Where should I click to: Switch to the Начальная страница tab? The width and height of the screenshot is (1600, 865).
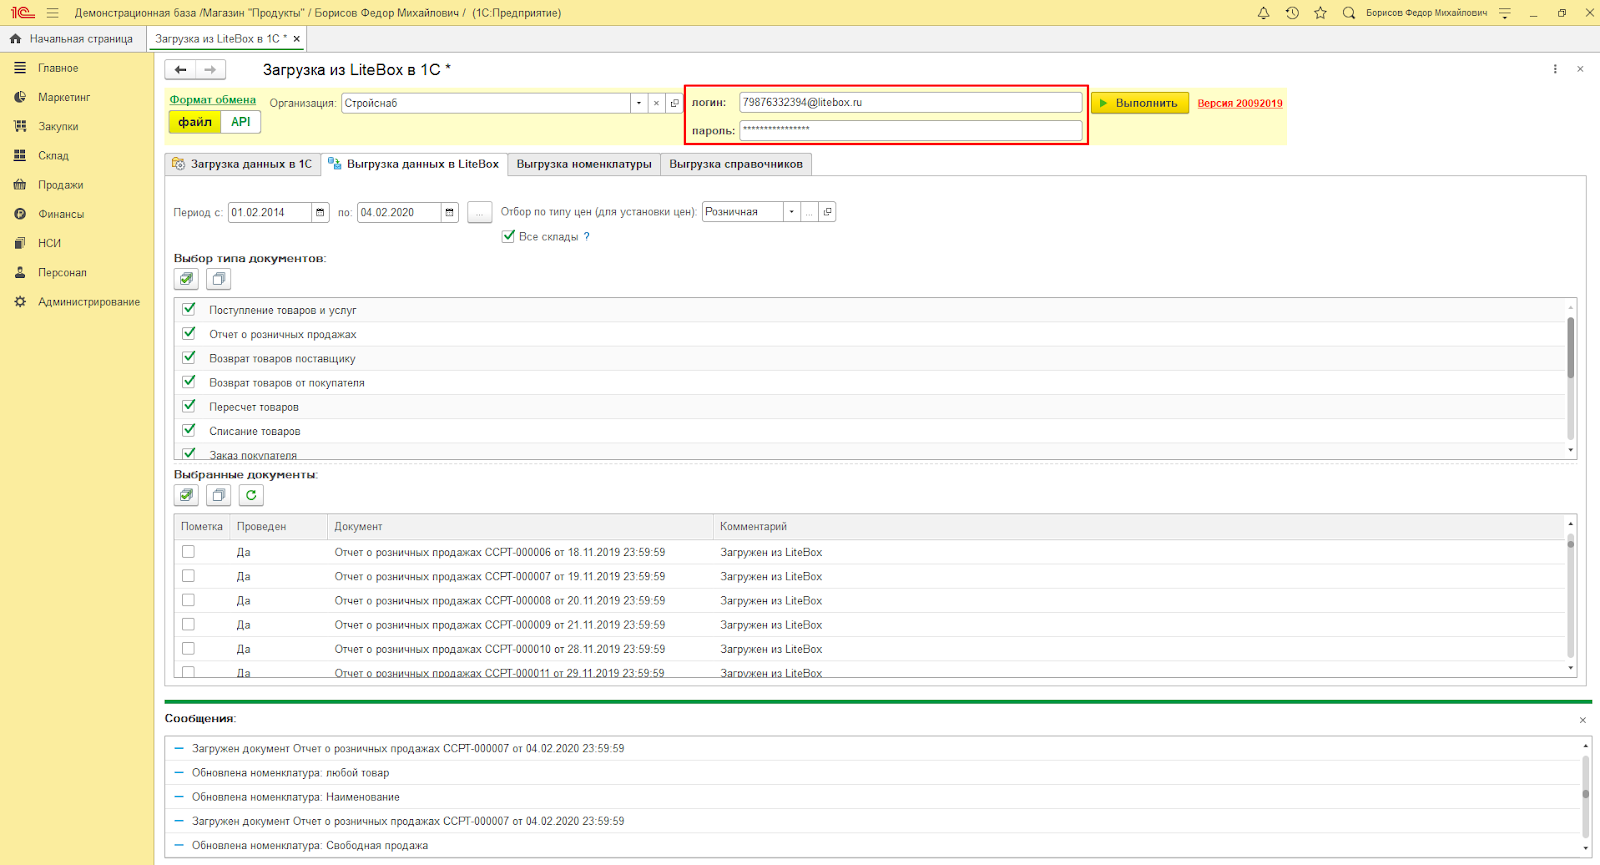(x=72, y=39)
